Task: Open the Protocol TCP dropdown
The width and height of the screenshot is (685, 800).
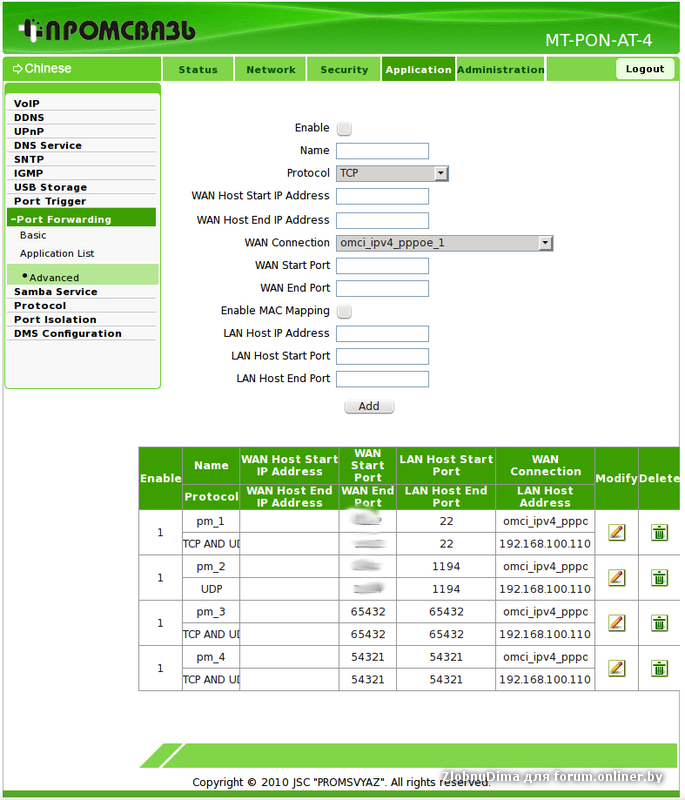Action: (x=392, y=173)
